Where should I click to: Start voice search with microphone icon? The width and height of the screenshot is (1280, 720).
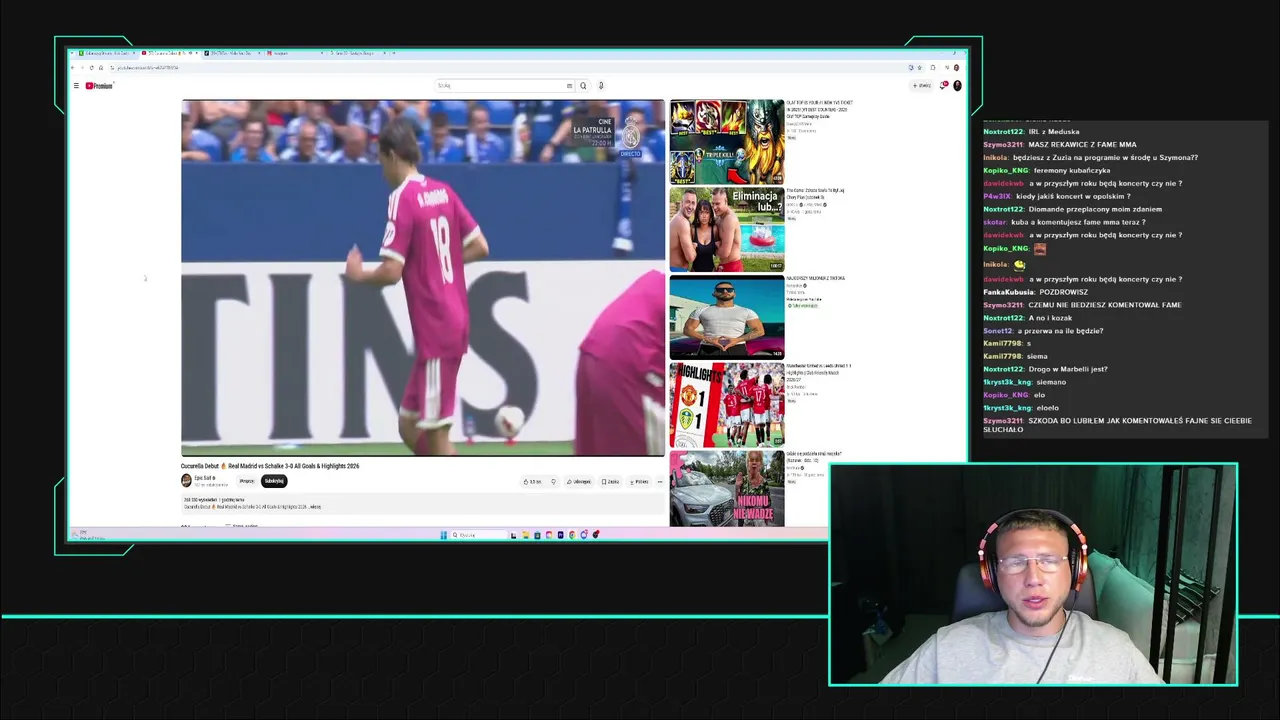tap(601, 86)
